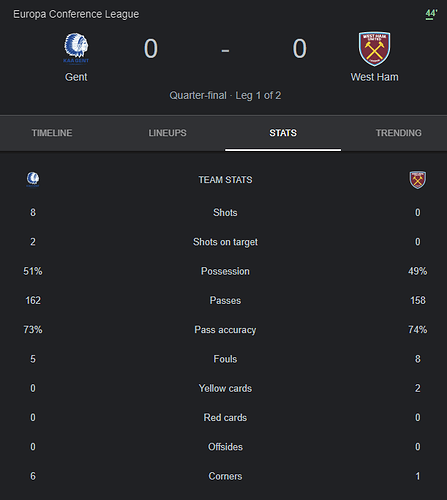Click the Quarter-final Leg 1 of 2 text

pos(225,96)
